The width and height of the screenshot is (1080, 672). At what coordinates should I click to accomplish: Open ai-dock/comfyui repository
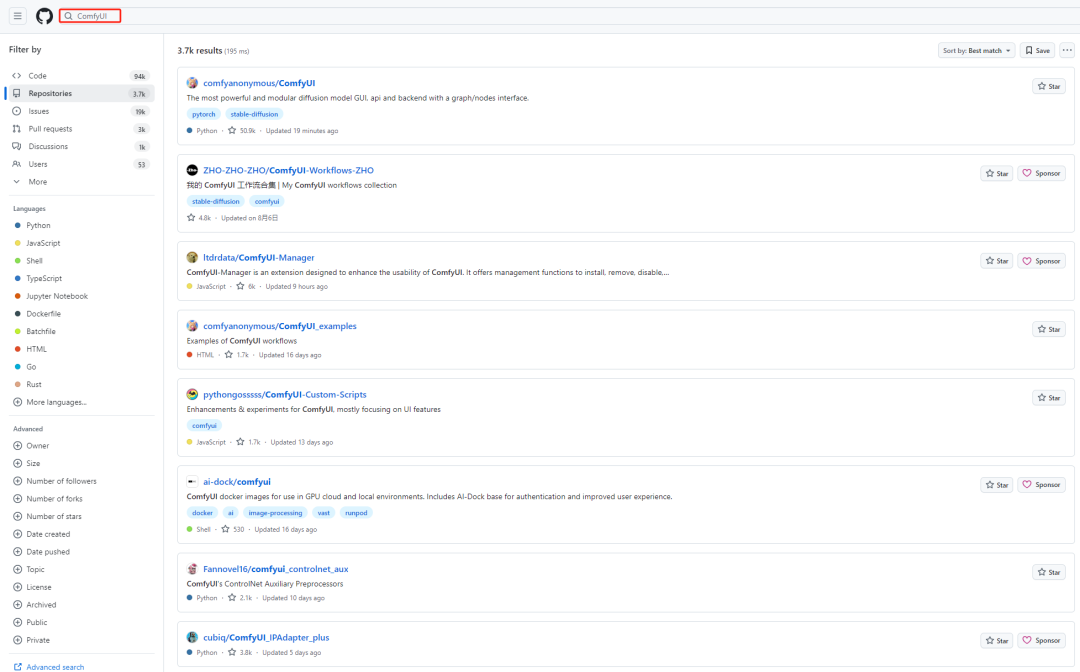pos(237,482)
